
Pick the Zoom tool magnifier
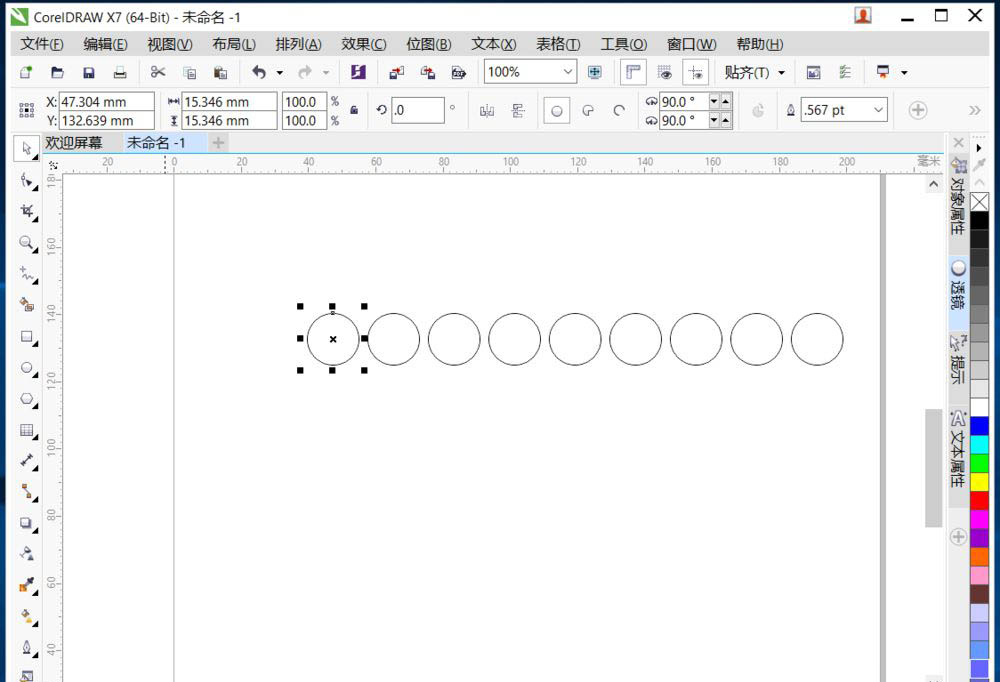click(x=27, y=243)
